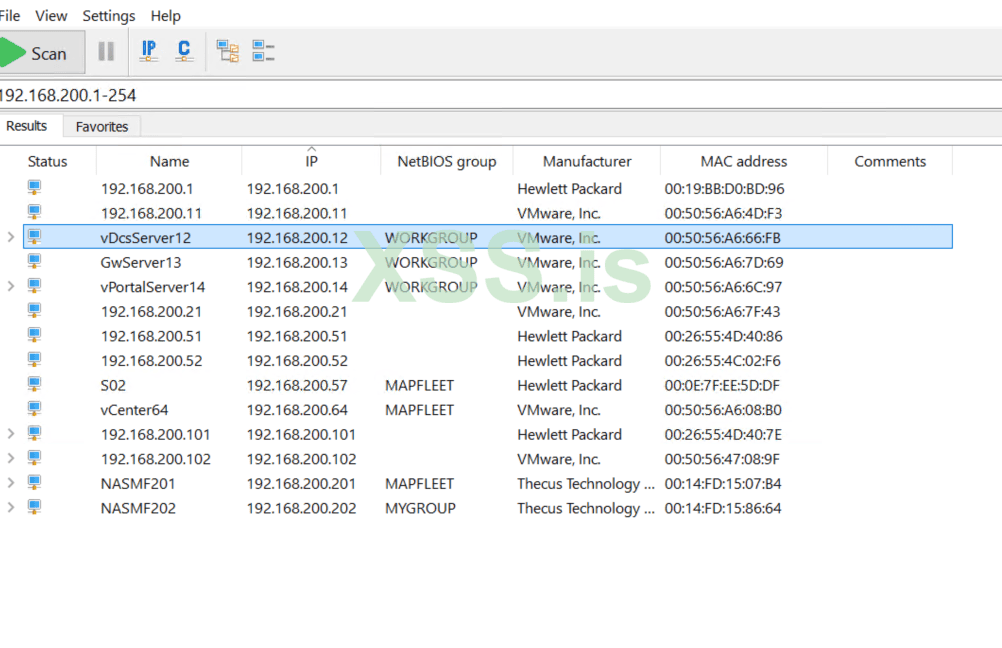
Task: Click VMware, Inc. cell in 192.168.200.21 row
Action: [559, 312]
